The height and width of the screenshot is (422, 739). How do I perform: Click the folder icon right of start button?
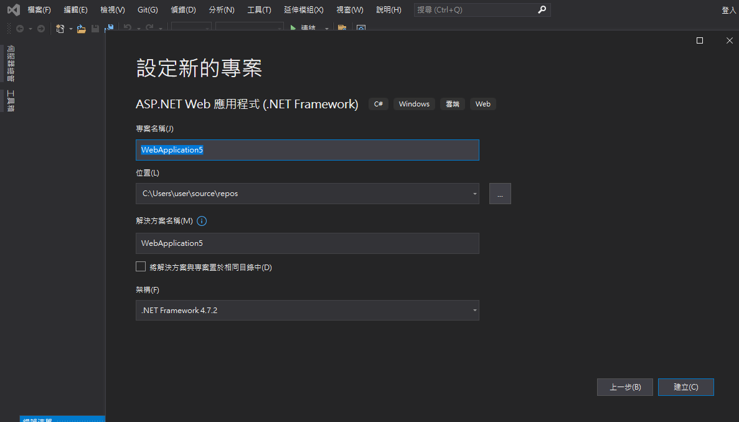pyautogui.click(x=342, y=28)
